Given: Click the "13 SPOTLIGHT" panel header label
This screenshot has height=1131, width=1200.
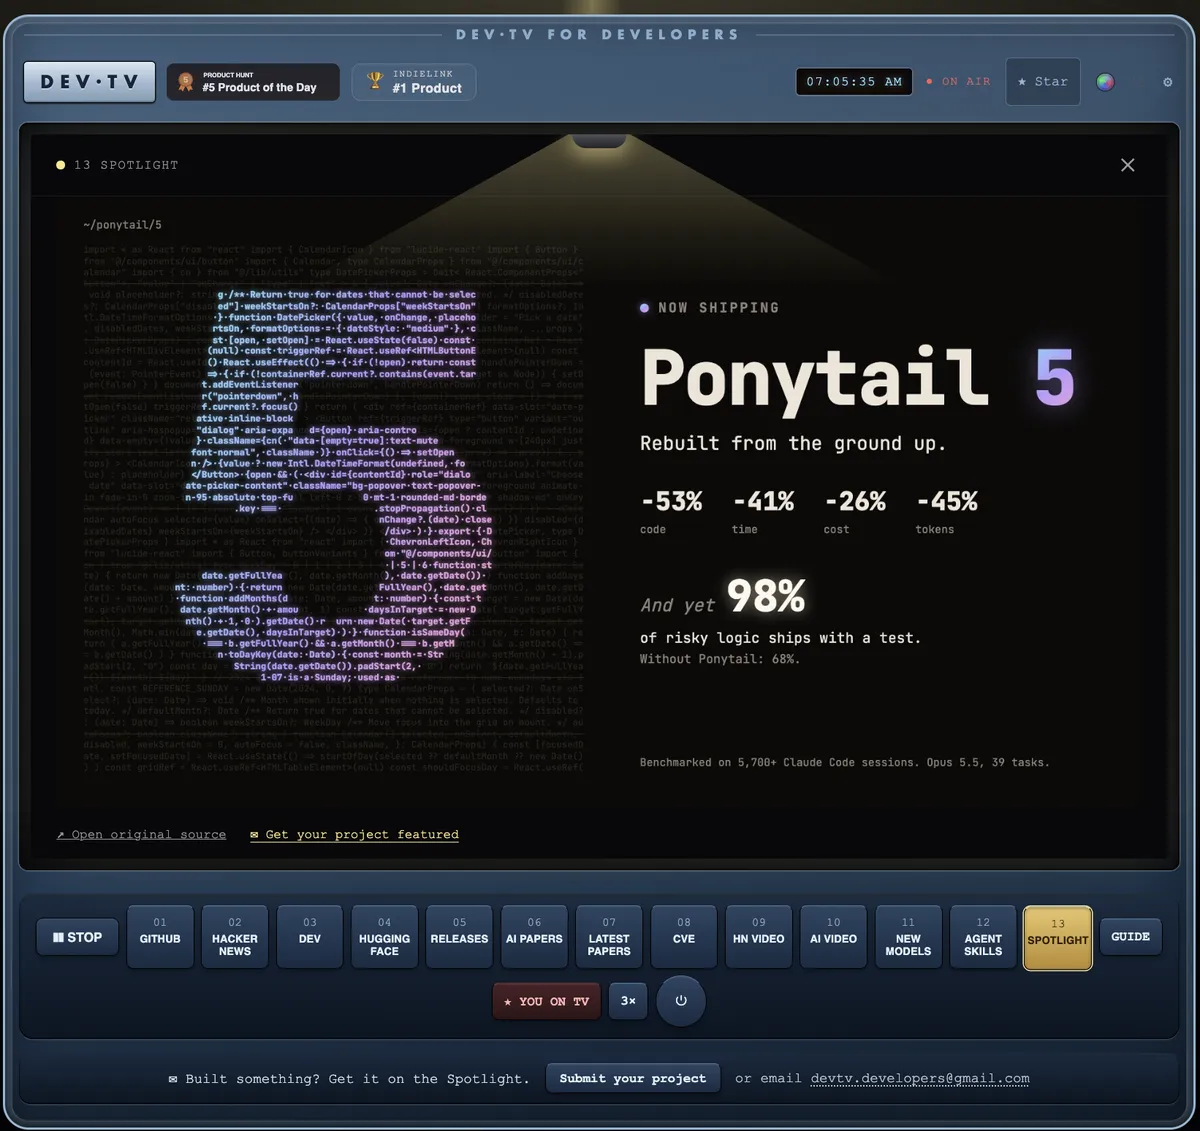Looking at the screenshot, I should pyautogui.click(x=126, y=165).
